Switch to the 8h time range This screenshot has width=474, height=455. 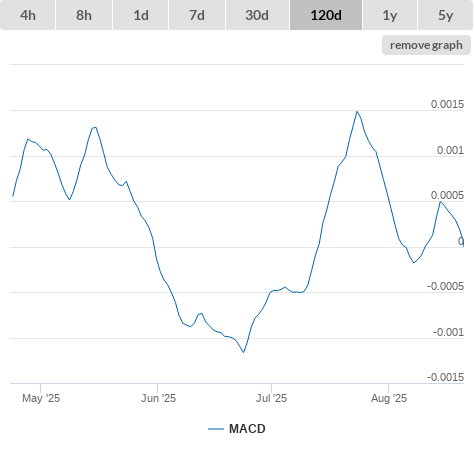point(84,15)
